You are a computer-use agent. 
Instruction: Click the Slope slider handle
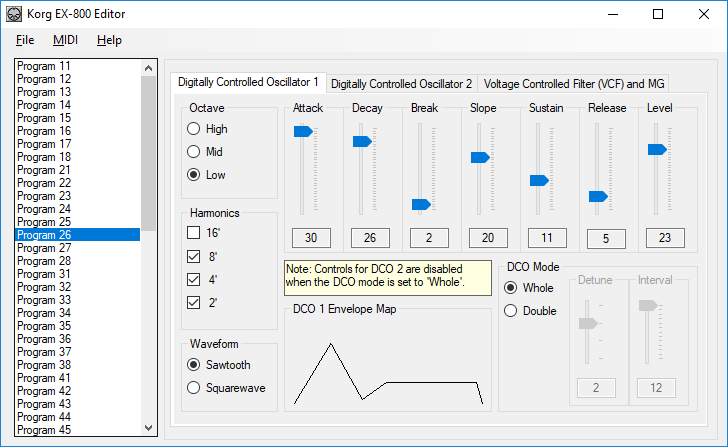tap(480, 157)
